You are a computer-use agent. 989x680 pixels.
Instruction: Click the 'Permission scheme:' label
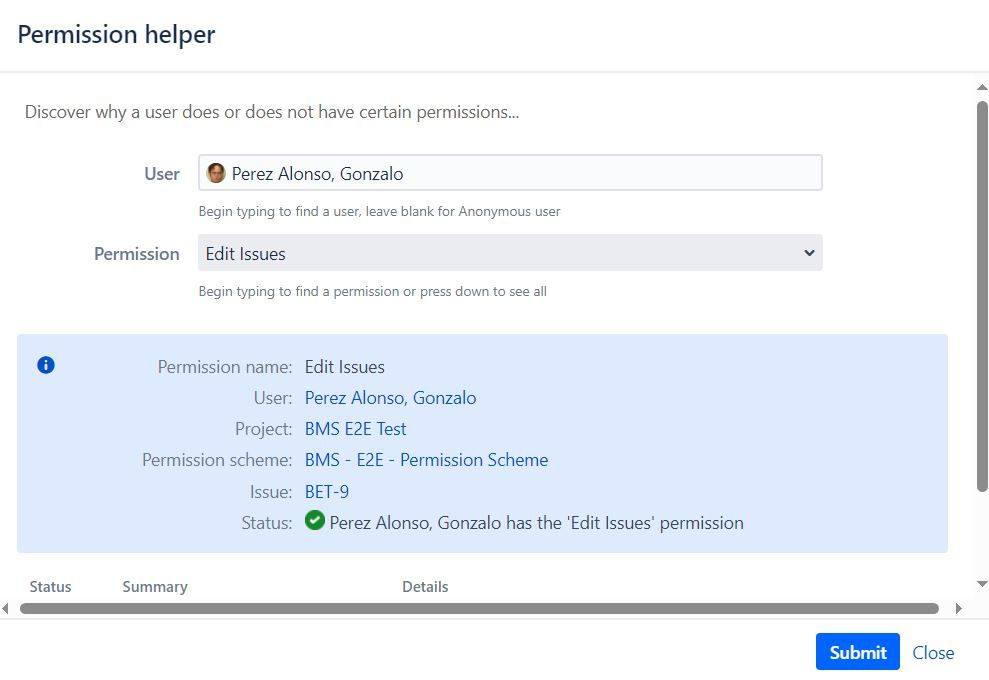217,460
